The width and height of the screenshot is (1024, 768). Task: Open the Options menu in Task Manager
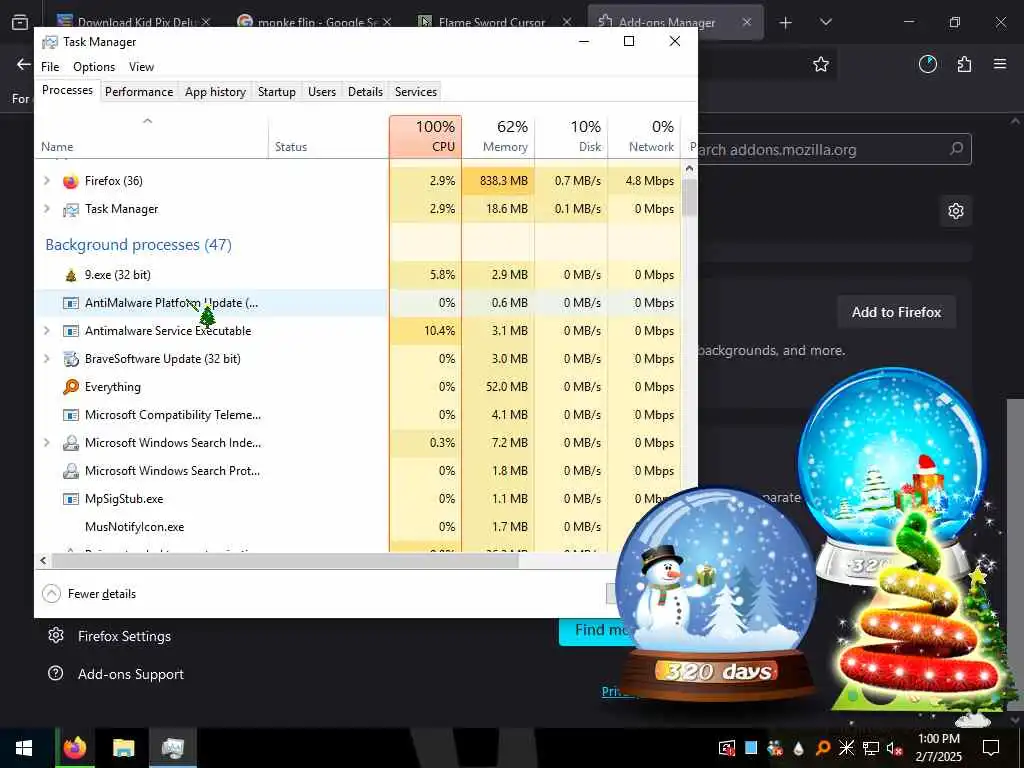point(94,67)
